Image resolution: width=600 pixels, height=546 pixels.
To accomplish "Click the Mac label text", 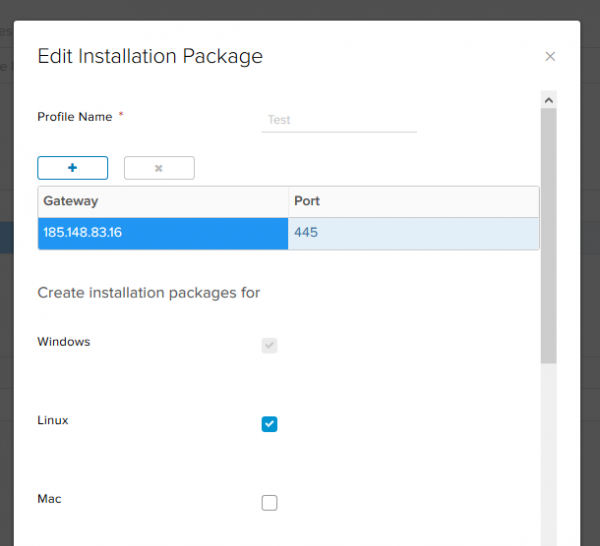I will tap(49, 499).
